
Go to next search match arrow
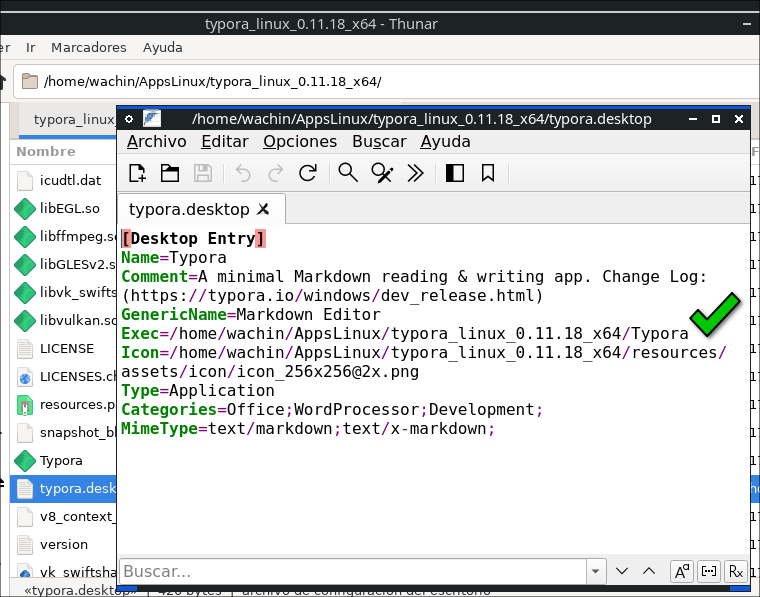[622, 571]
